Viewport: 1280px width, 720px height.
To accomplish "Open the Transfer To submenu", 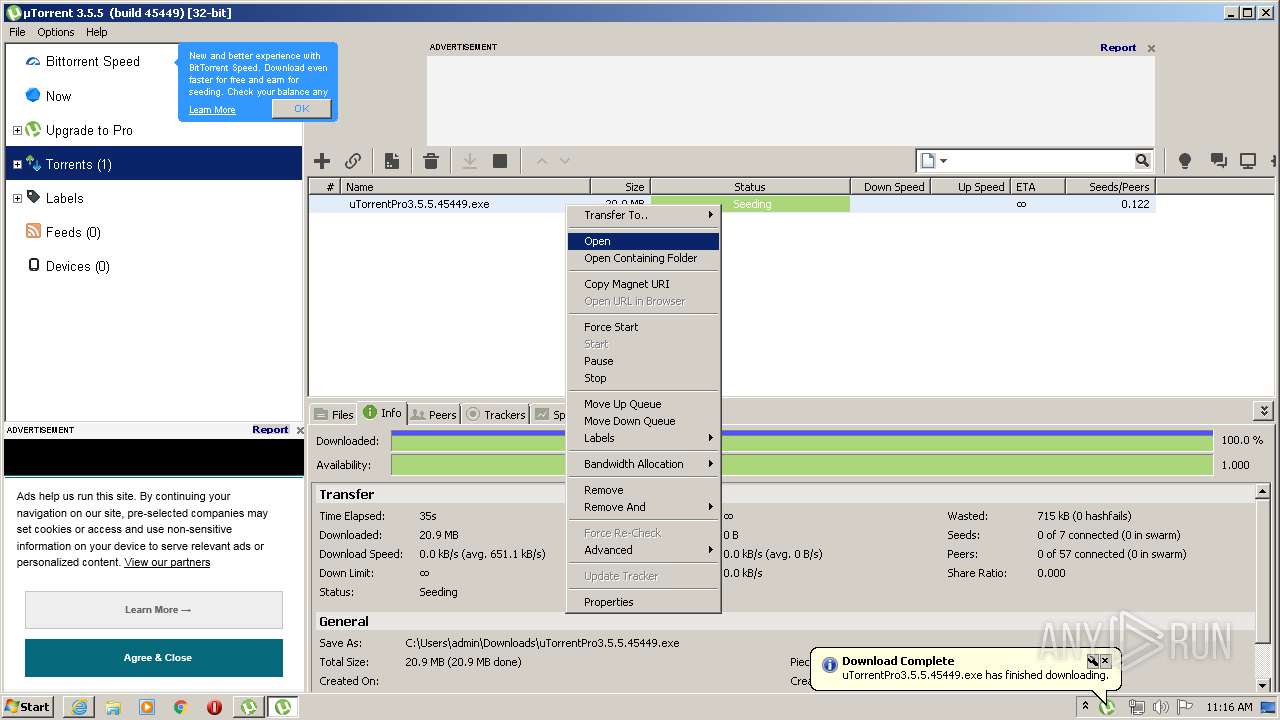I will (x=643, y=215).
